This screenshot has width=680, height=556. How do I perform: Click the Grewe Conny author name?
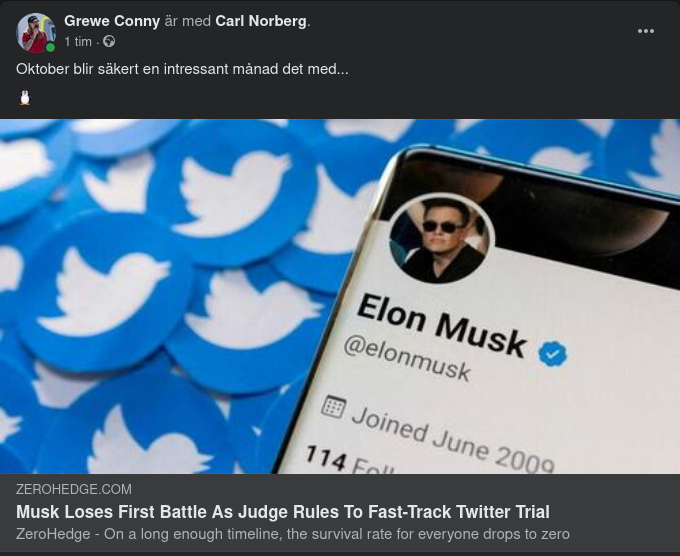112,21
